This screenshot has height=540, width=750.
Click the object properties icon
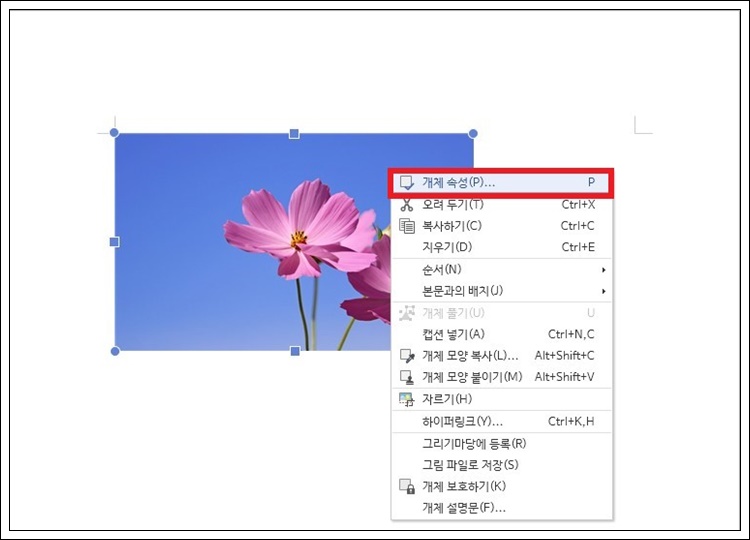coord(407,183)
